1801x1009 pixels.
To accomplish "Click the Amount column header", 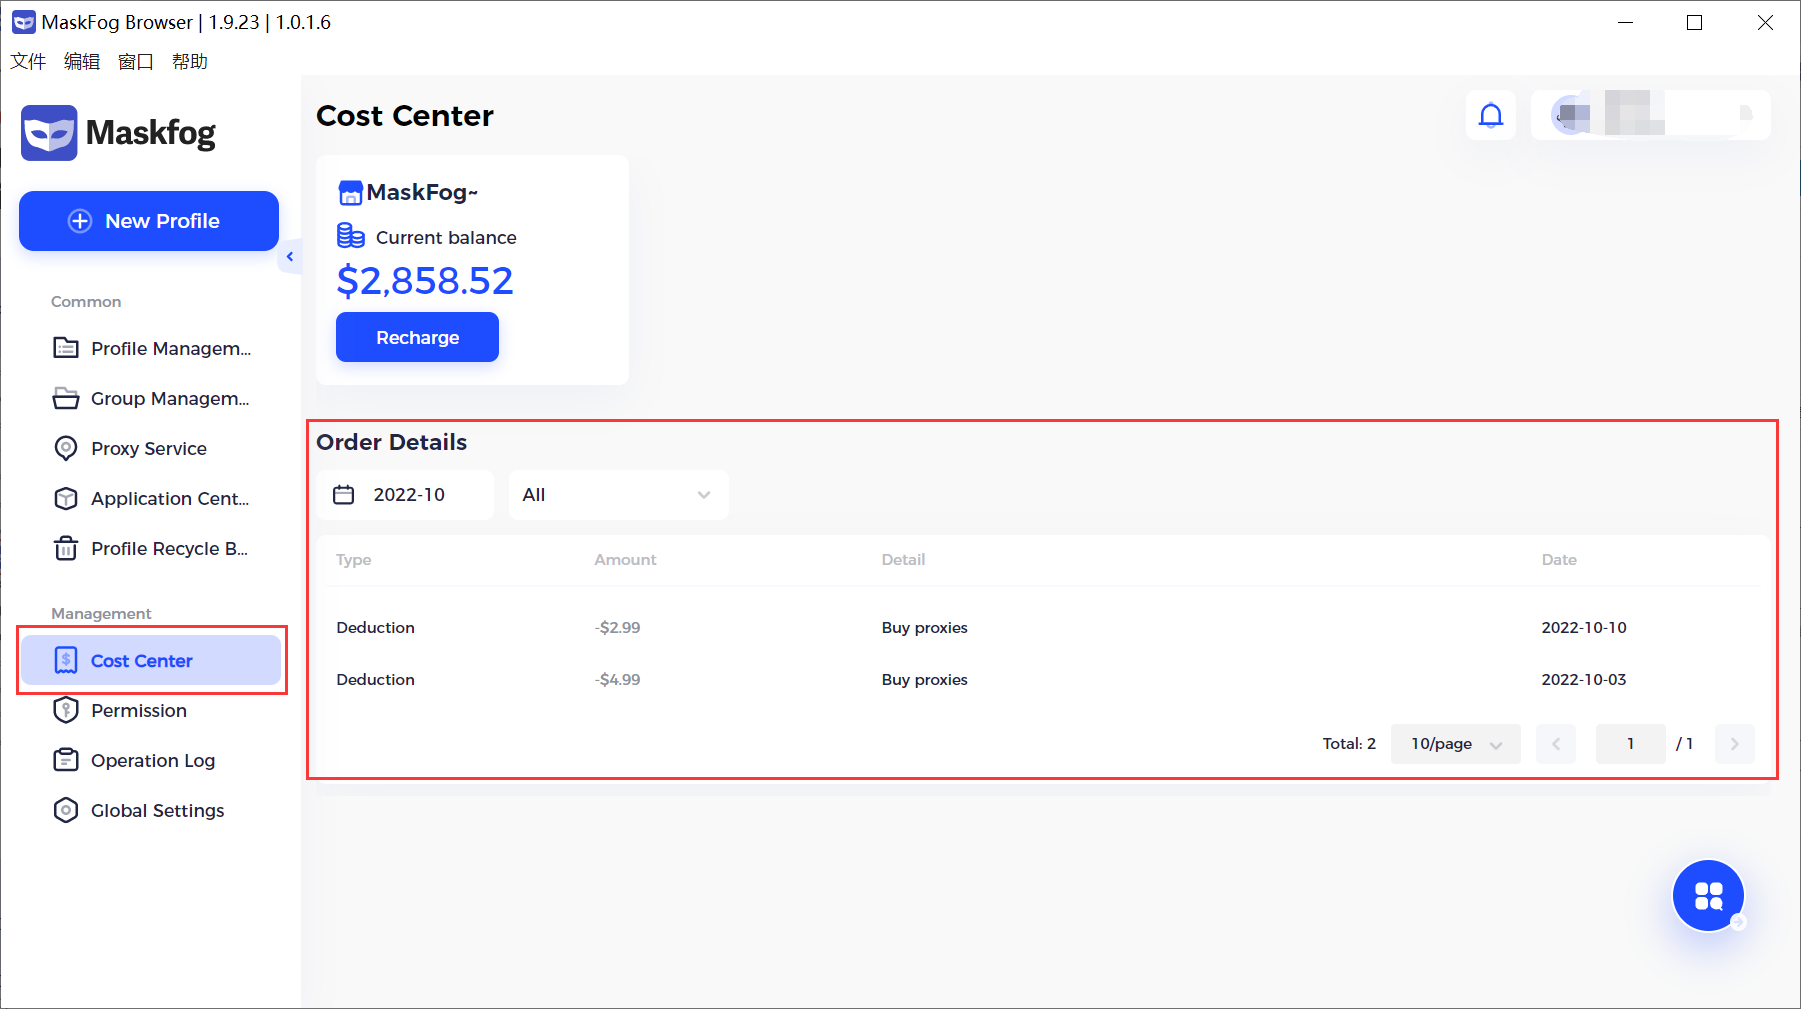I will point(625,560).
